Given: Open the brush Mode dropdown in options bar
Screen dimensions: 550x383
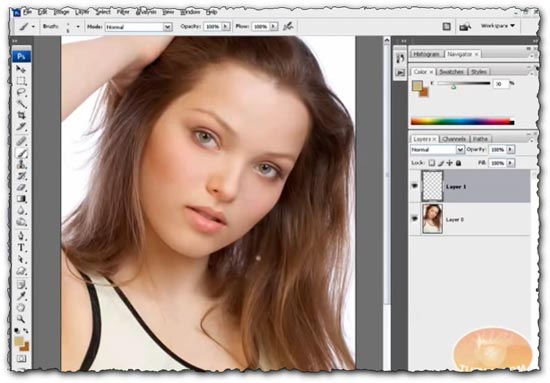Looking at the screenshot, I should [x=139, y=27].
